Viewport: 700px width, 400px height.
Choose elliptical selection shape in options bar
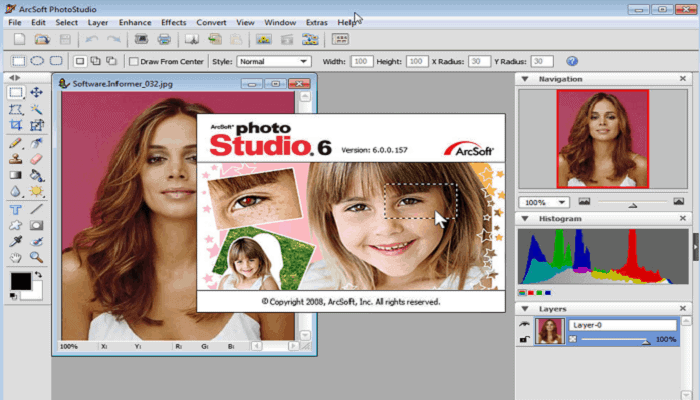pos(37,61)
